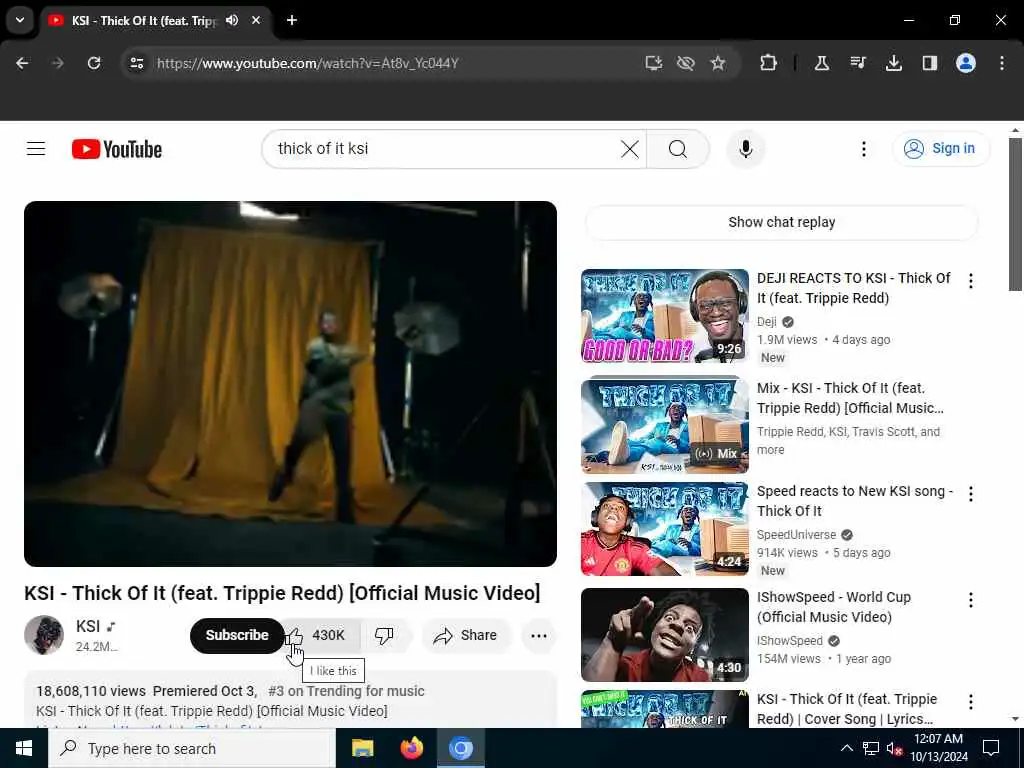Open options for Speed reacts video
Image resolution: width=1024 pixels, height=768 pixels.
[971, 494]
